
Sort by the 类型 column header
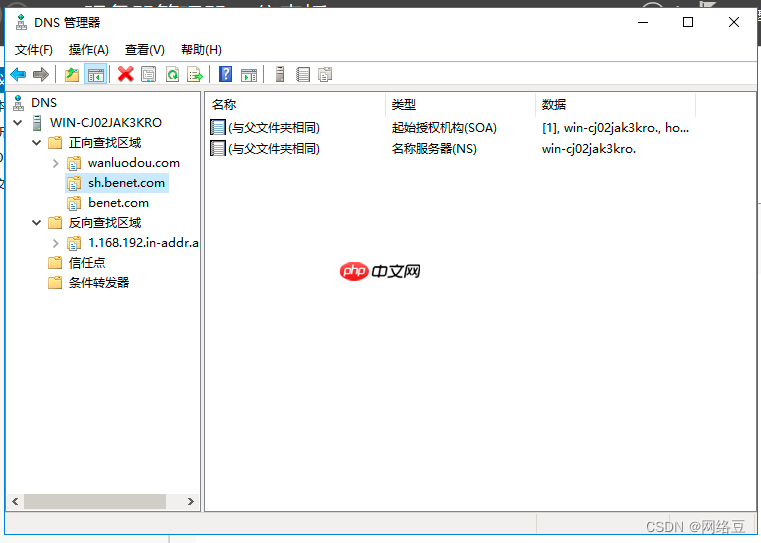(x=461, y=104)
